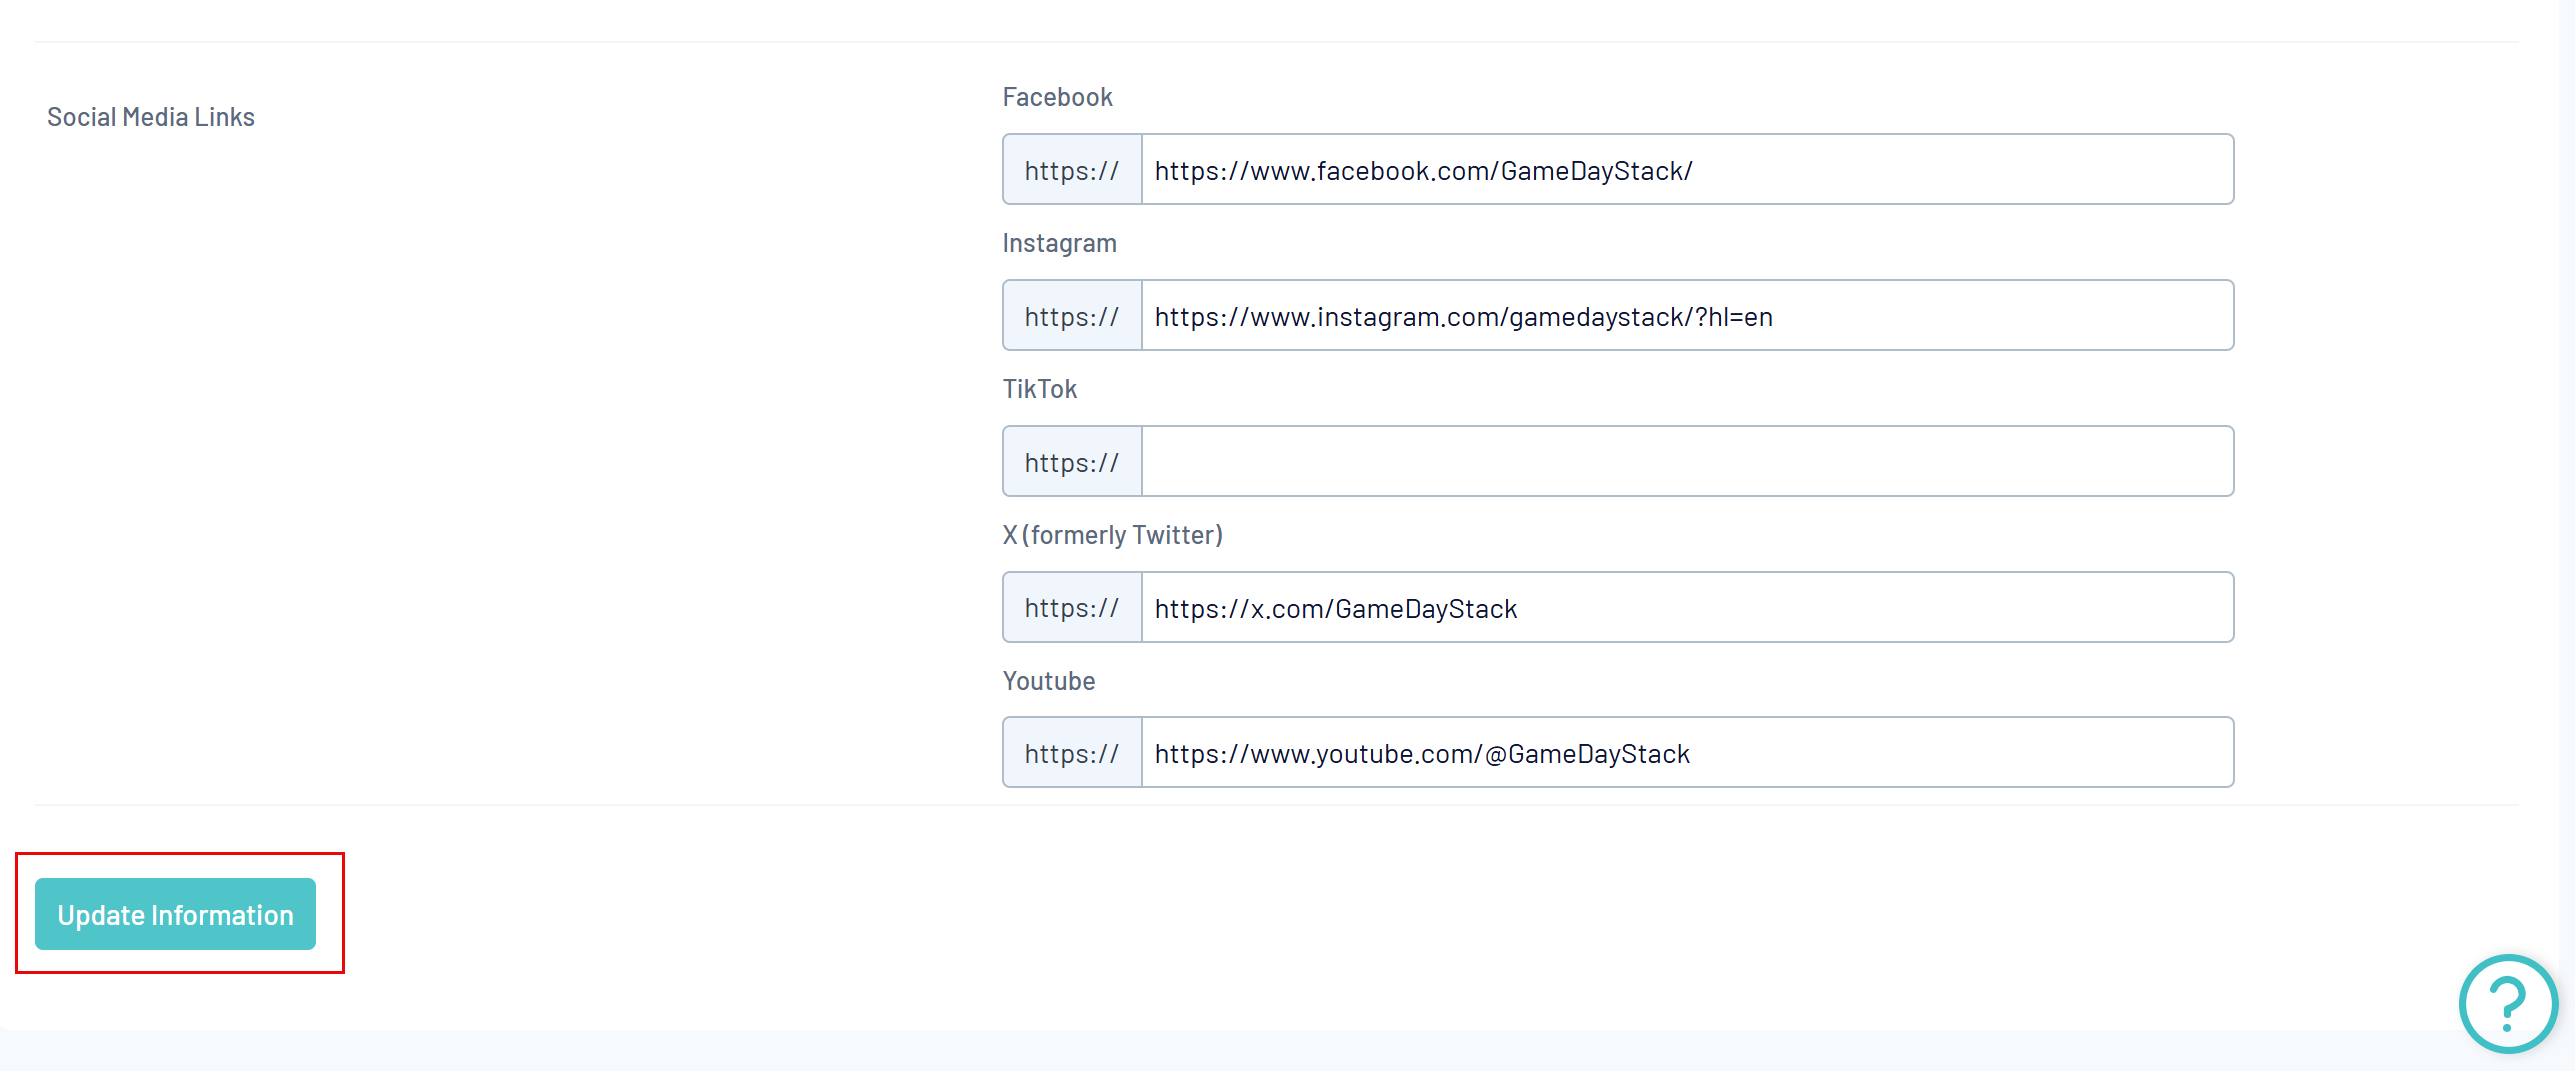Click the https:// prefix beside TikTok field

pyautogui.click(x=1072, y=462)
